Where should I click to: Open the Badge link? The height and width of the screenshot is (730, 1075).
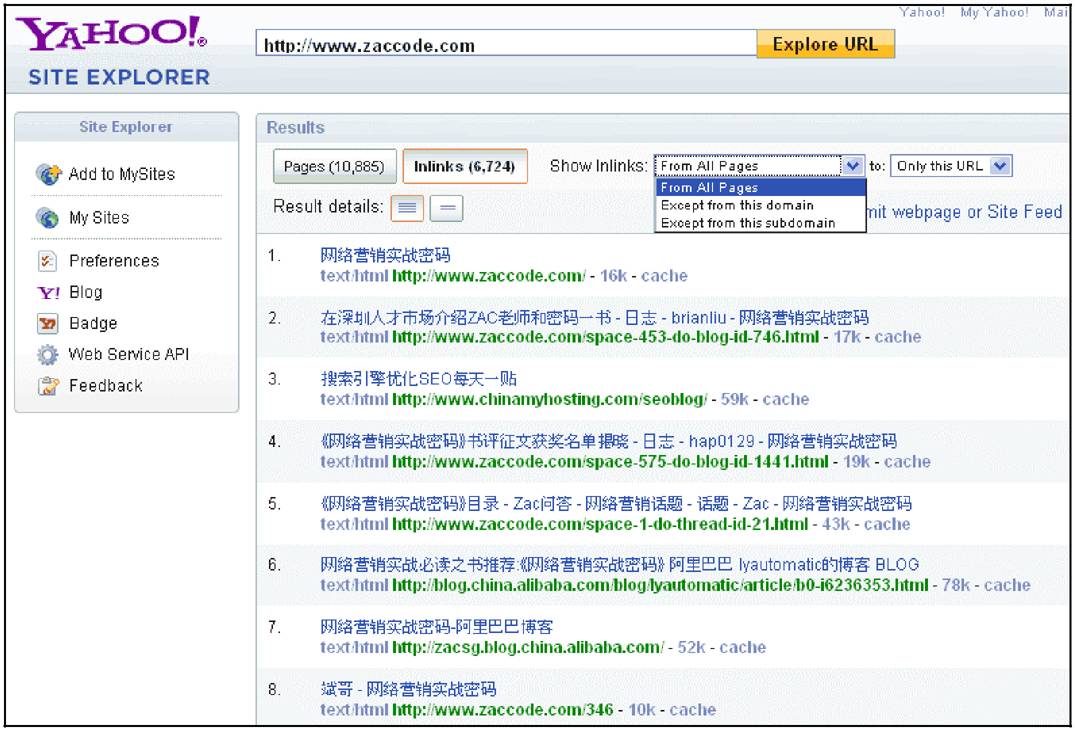tap(93, 324)
